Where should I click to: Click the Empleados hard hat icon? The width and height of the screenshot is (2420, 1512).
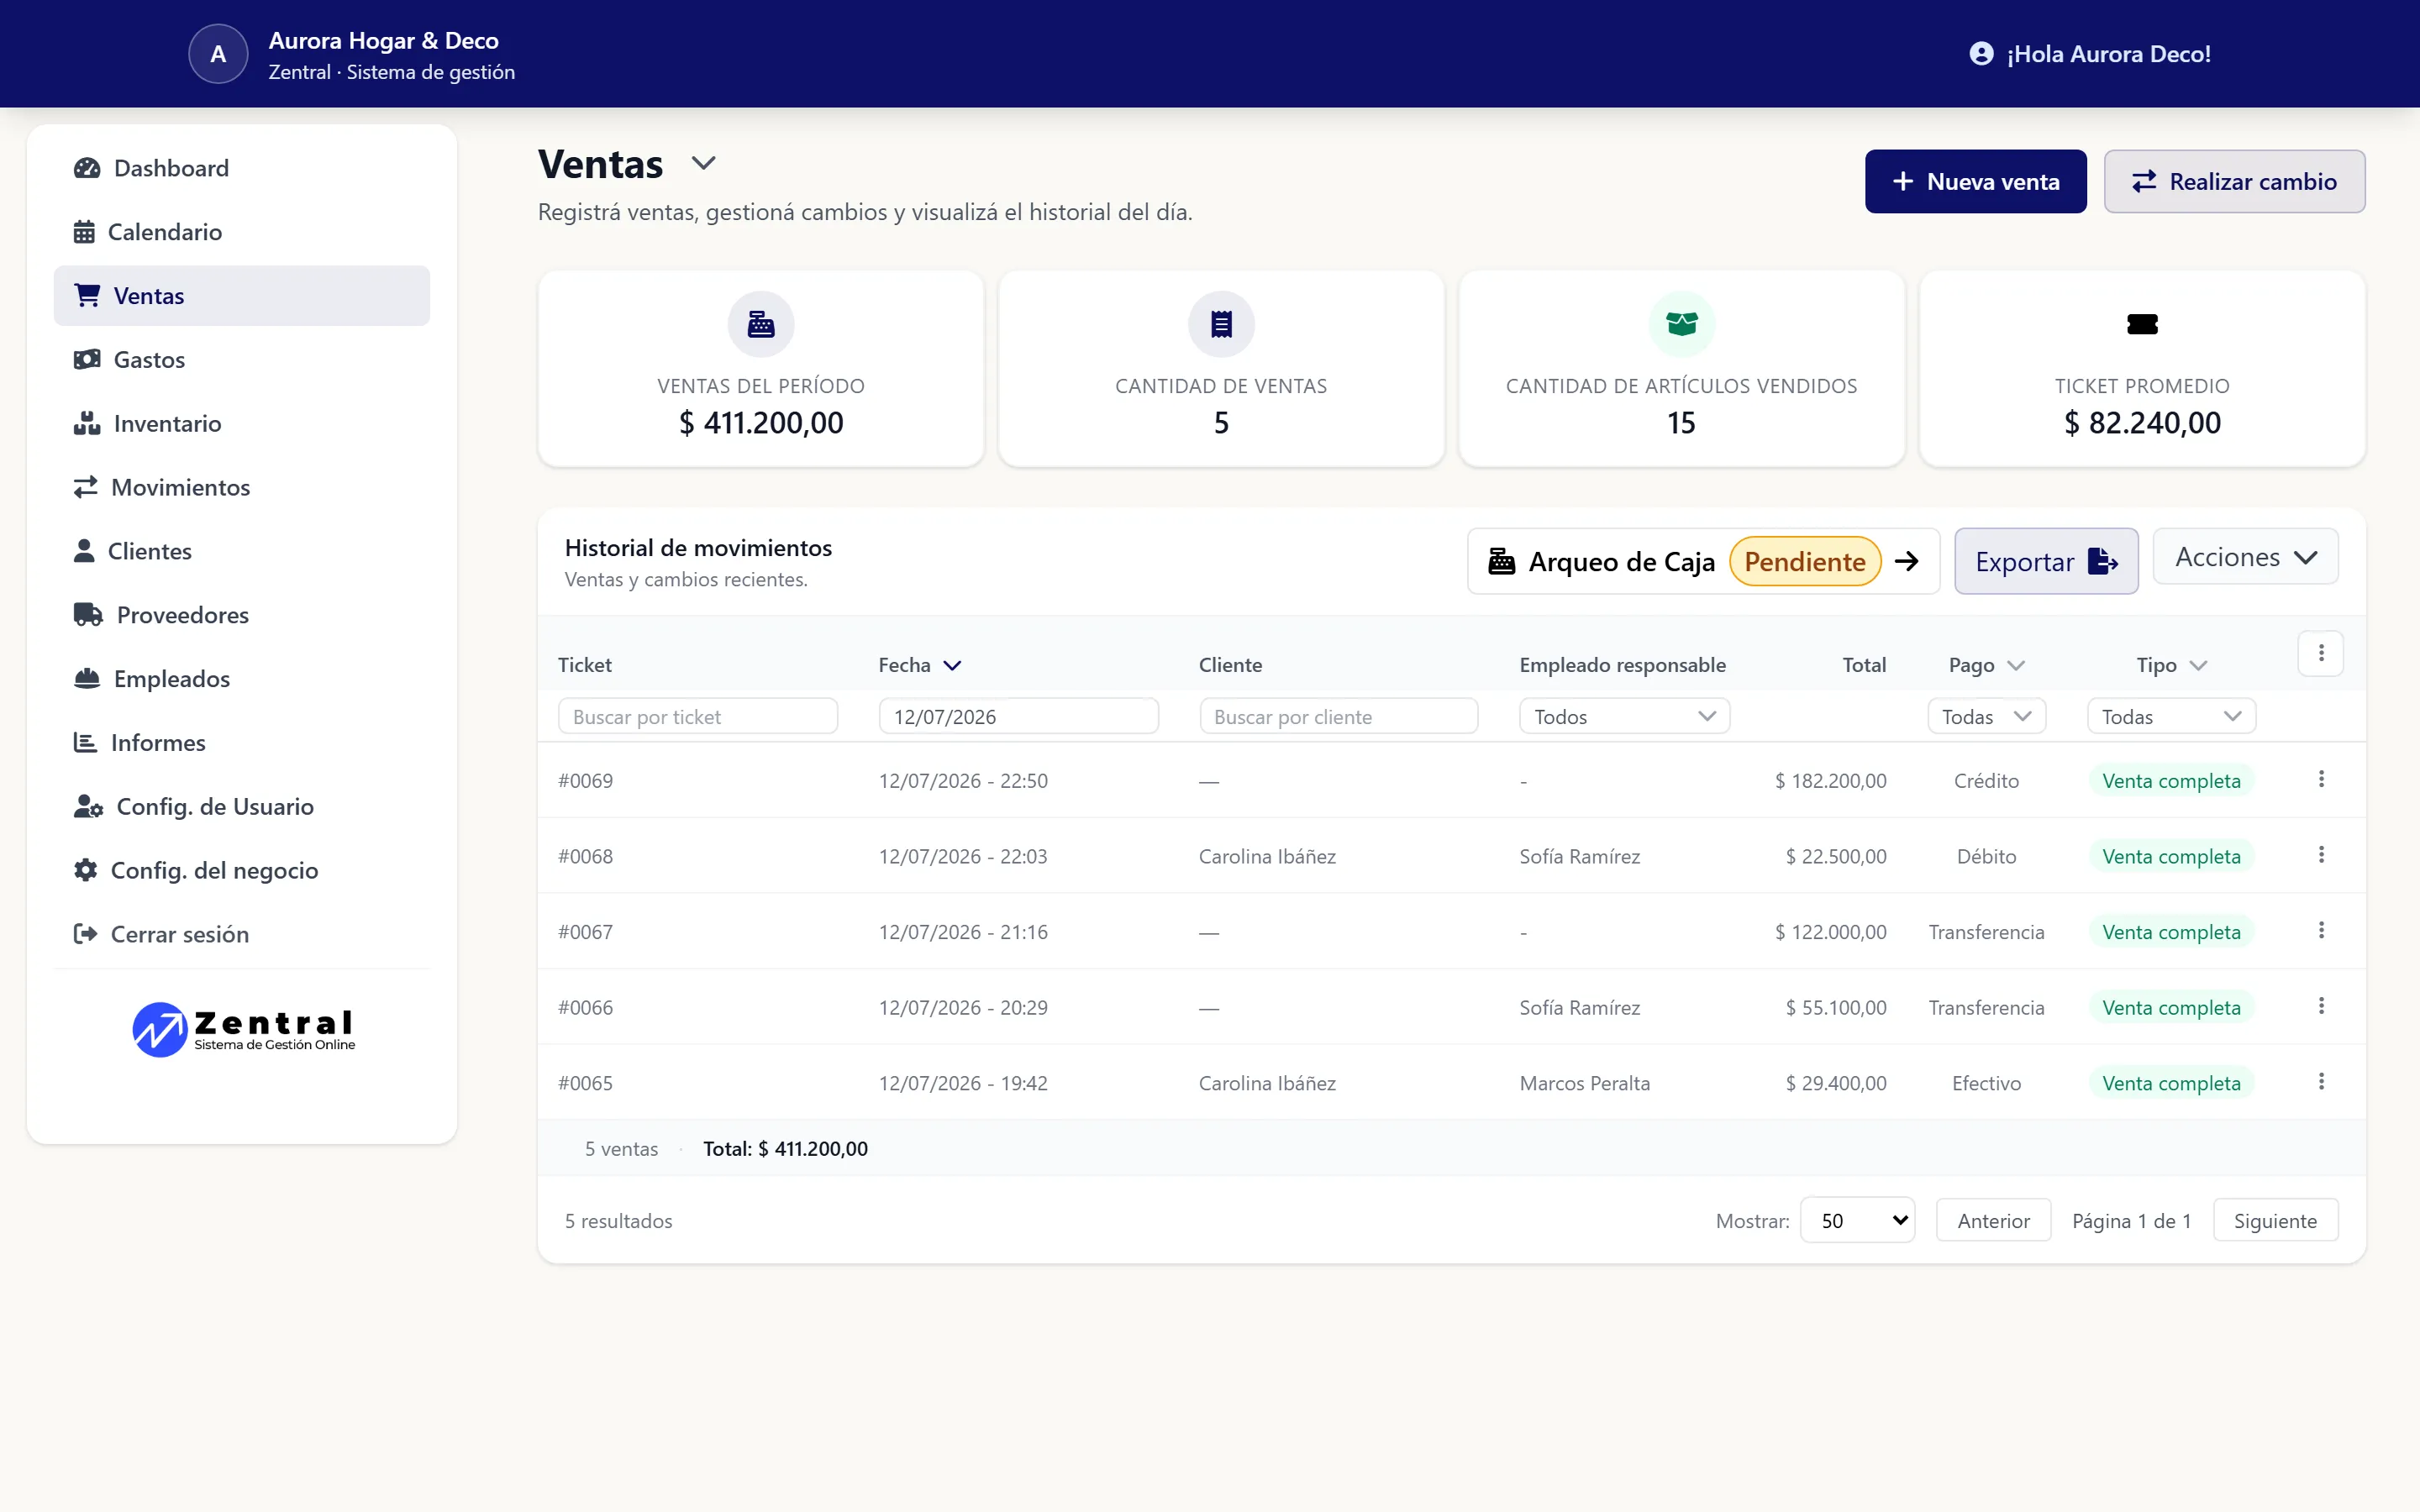[x=87, y=678]
